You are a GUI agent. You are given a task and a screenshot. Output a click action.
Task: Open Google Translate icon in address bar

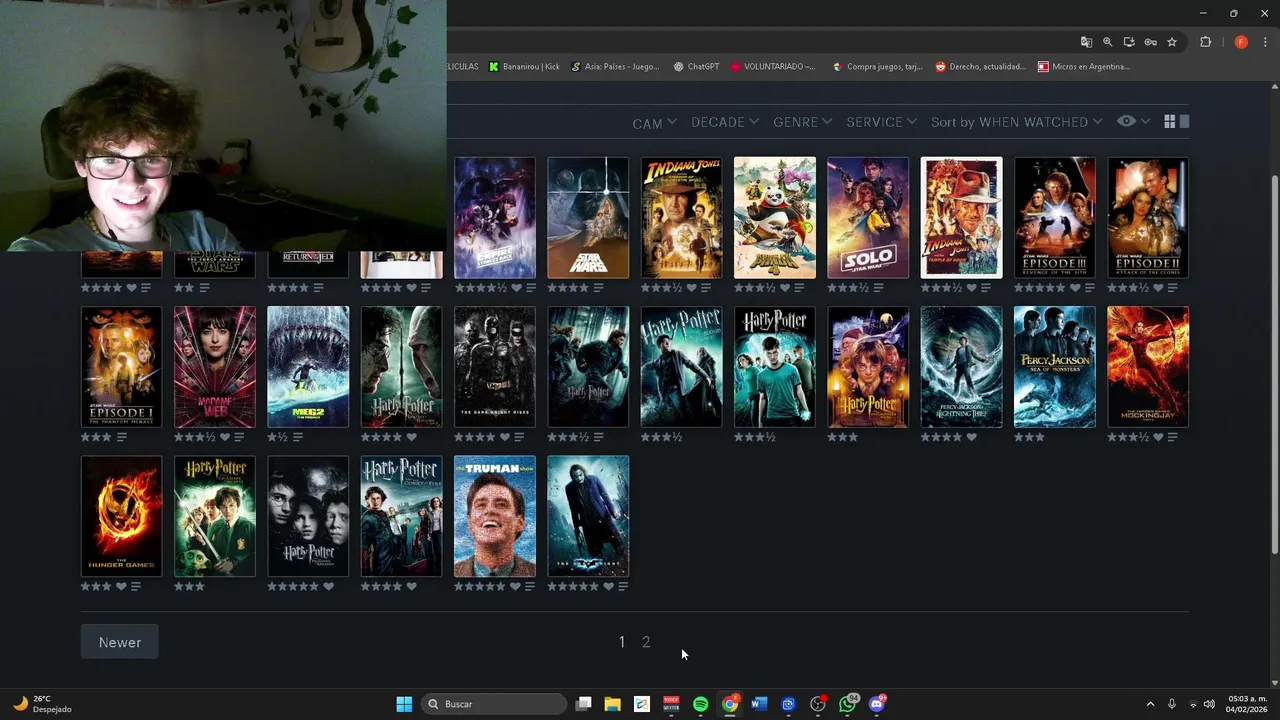click(x=1086, y=42)
